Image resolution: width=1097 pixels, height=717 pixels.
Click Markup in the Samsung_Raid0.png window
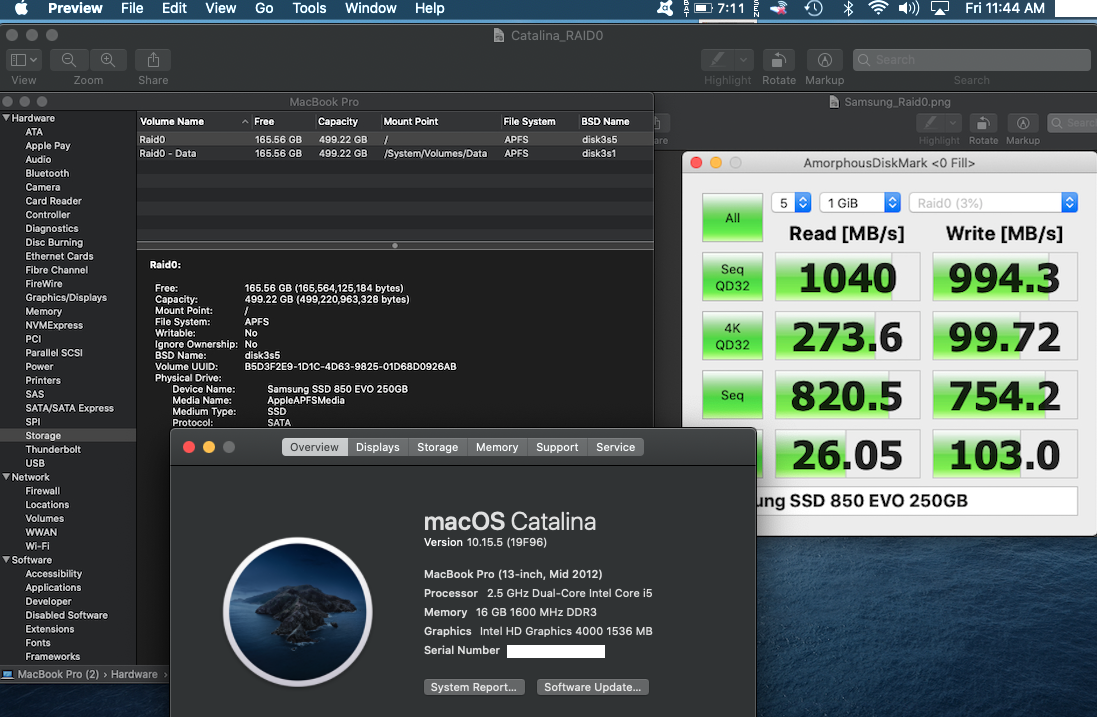(1023, 123)
